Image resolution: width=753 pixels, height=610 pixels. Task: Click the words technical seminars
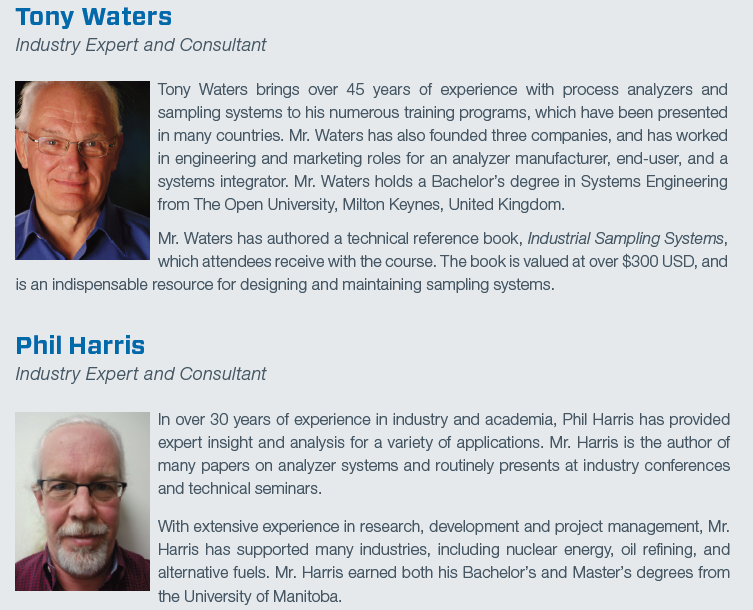coord(254,488)
